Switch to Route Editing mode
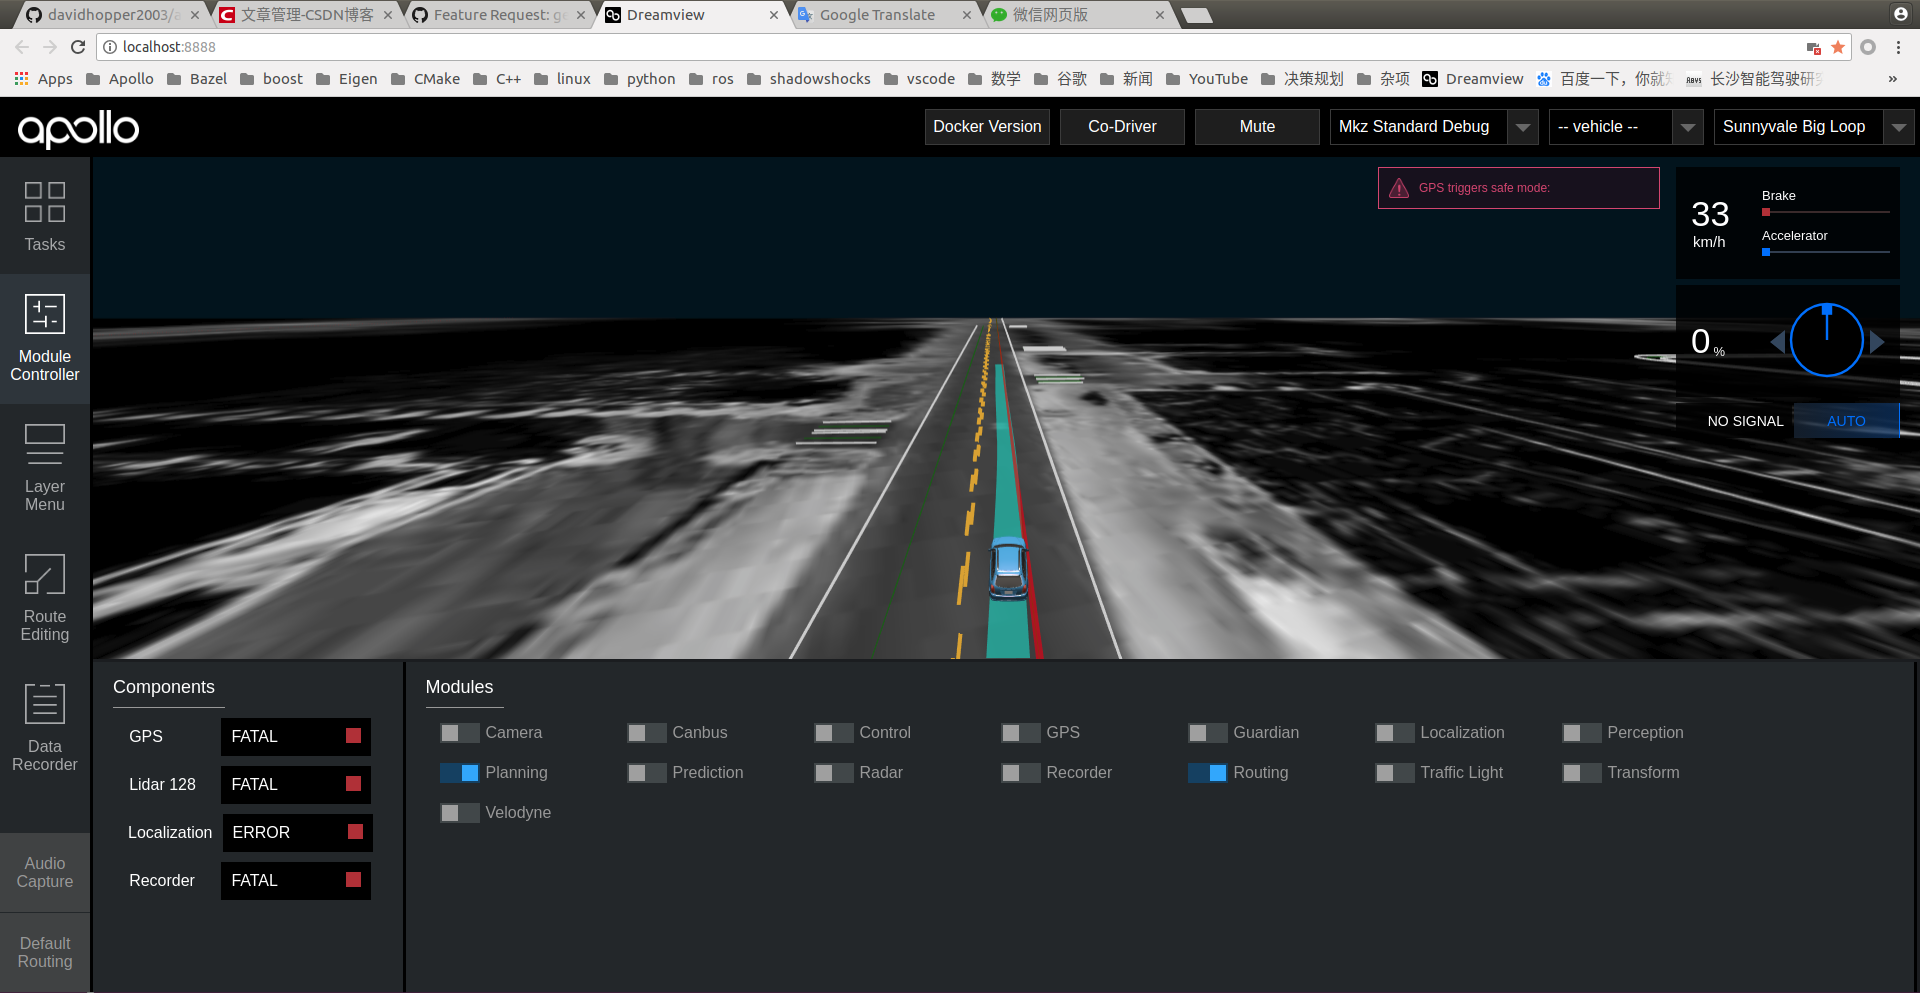 [44, 595]
